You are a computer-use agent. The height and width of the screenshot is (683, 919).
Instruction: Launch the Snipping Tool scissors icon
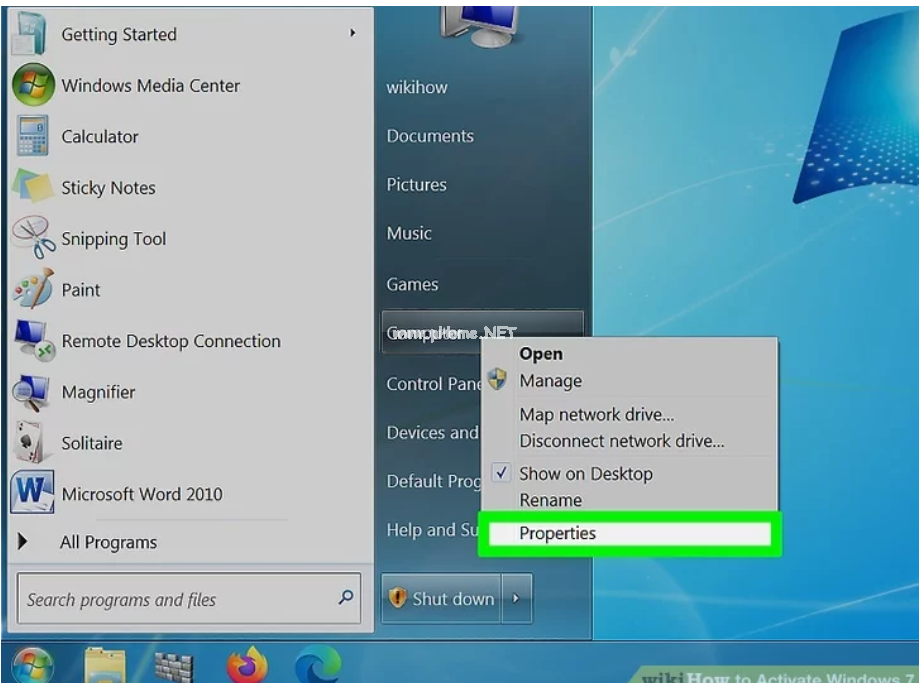click(x=32, y=239)
